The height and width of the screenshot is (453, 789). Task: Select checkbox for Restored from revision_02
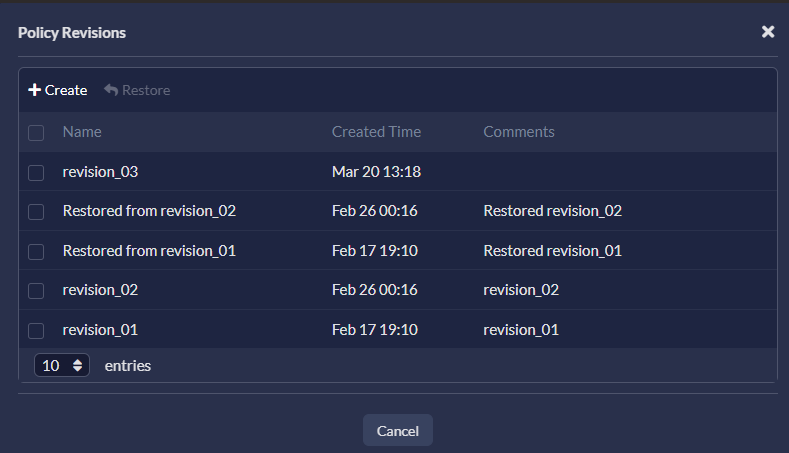(36, 212)
